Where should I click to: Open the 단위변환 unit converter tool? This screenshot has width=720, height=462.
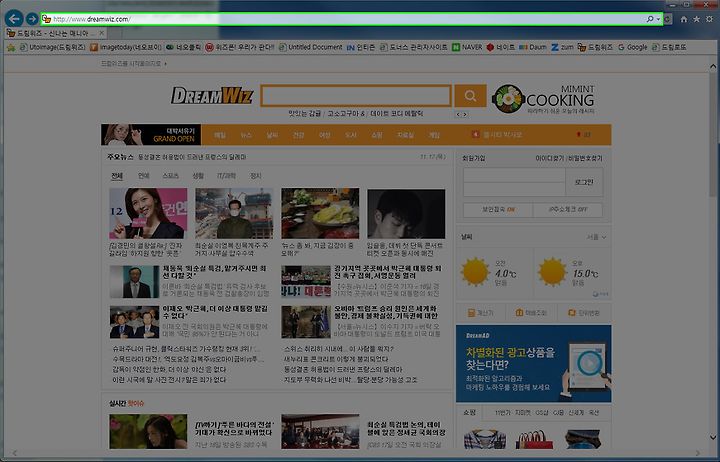coord(584,313)
